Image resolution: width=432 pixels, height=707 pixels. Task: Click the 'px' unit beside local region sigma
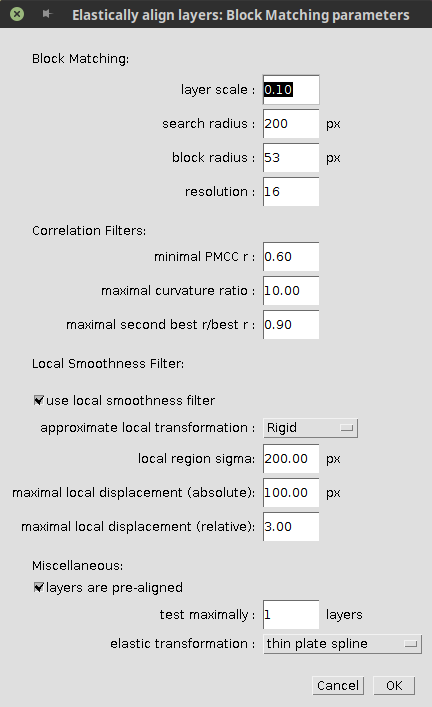(x=333, y=459)
